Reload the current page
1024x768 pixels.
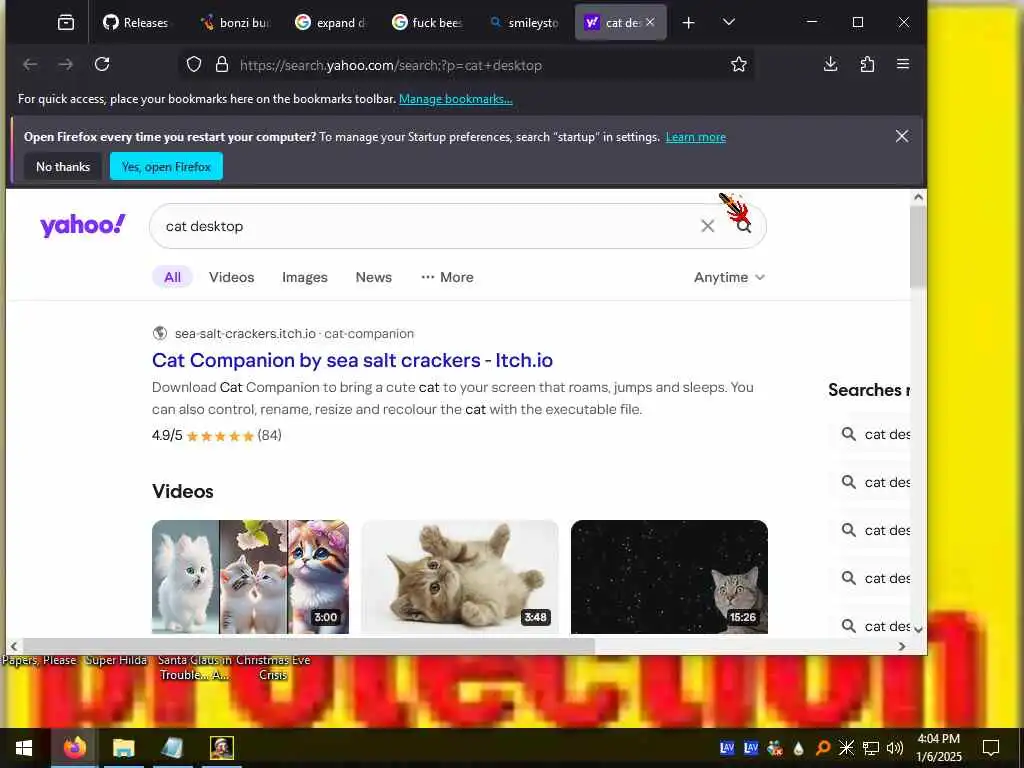coord(102,64)
